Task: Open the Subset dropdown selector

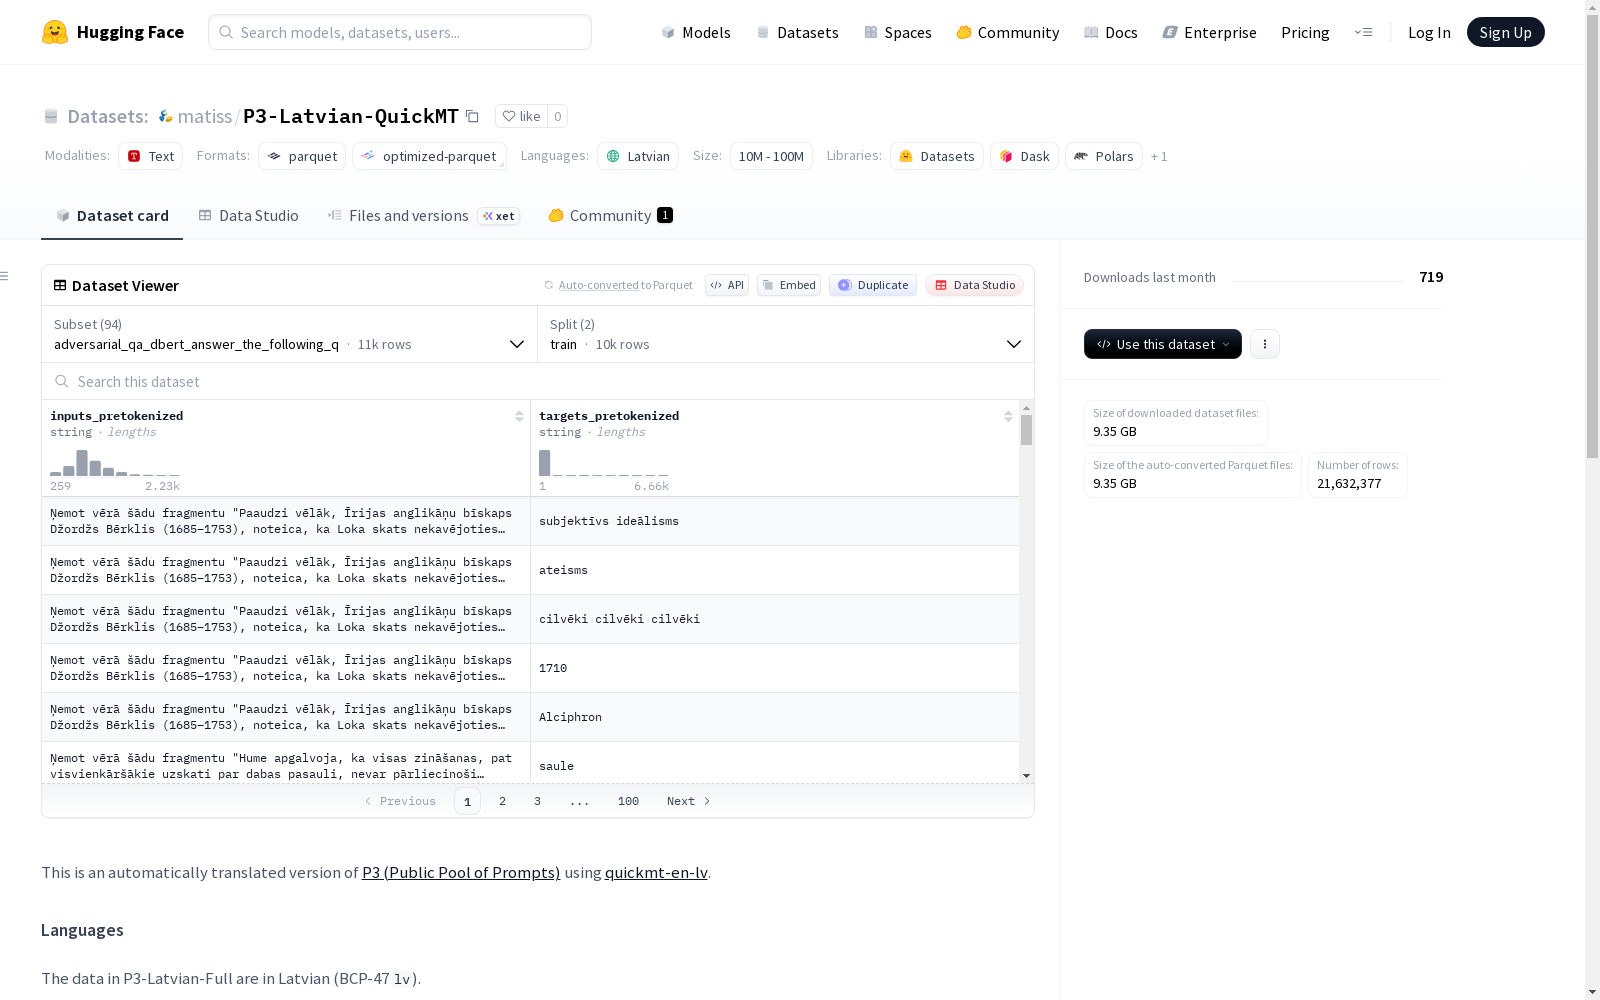Action: (x=290, y=334)
